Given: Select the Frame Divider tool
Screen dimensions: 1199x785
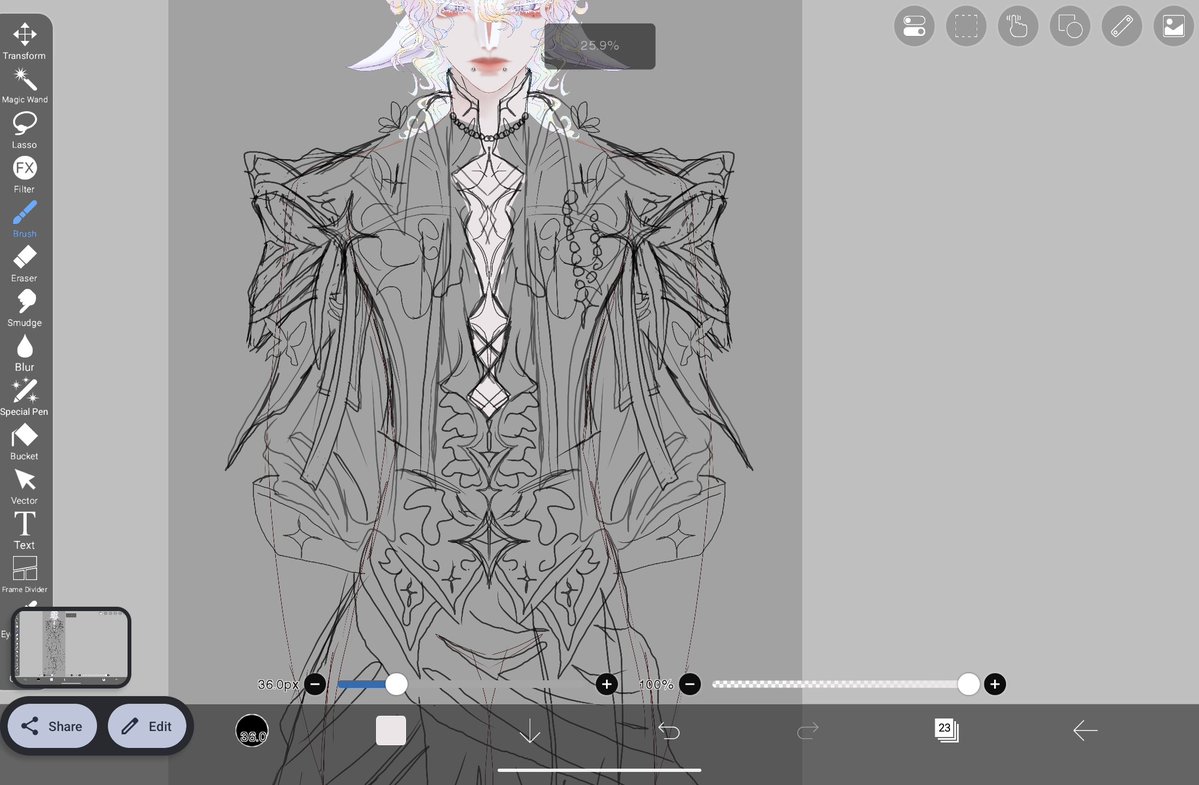Looking at the screenshot, I should coord(24,575).
